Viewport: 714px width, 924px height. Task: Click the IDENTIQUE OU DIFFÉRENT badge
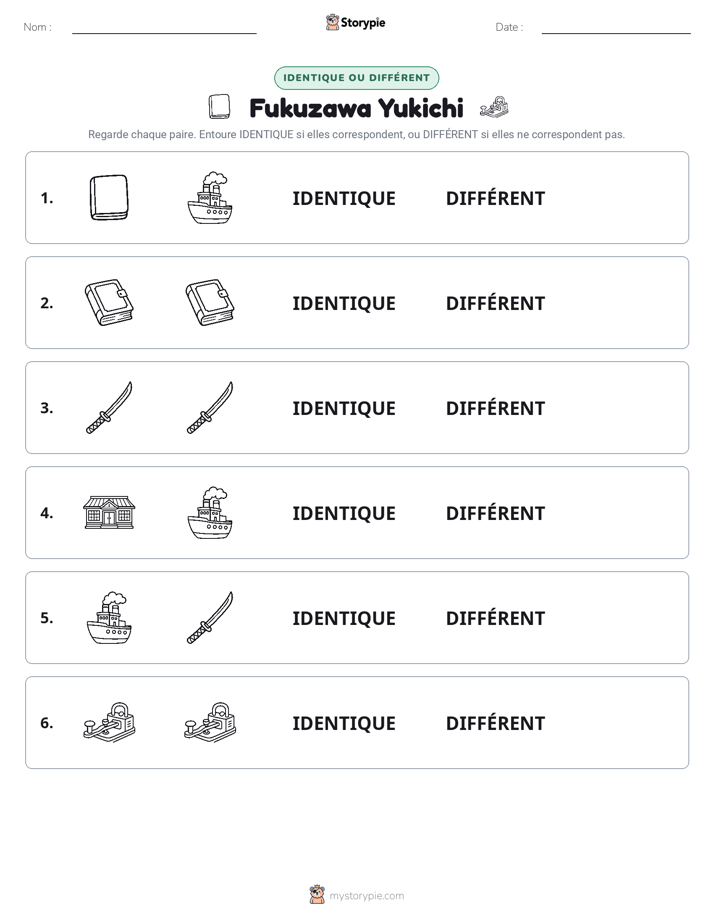356,78
